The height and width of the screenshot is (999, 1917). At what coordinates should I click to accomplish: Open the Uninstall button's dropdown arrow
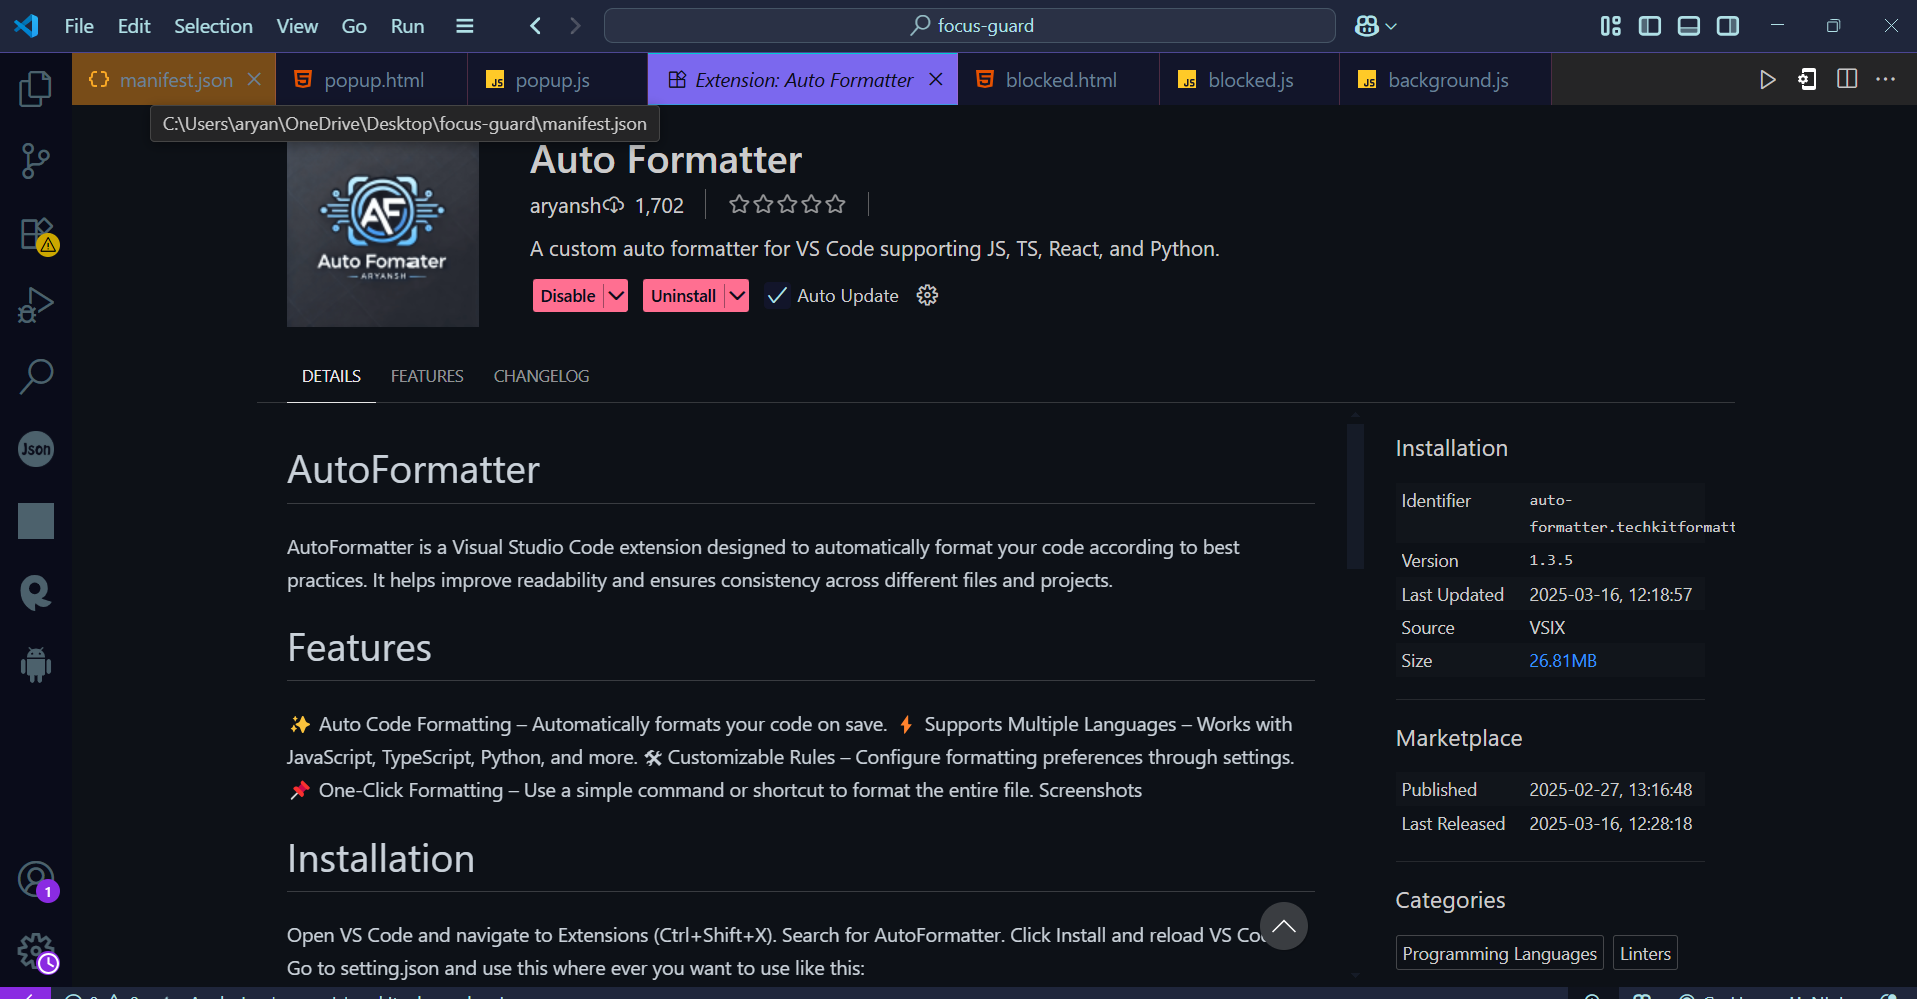click(735, 295)
